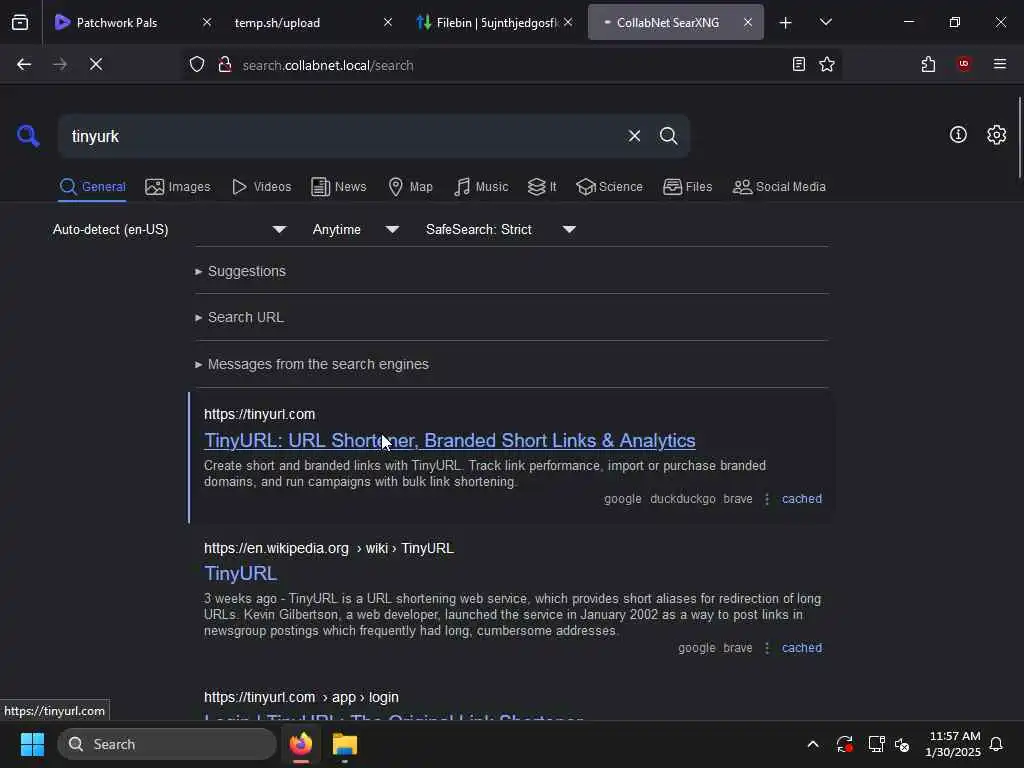Select the Map search category
The height and width of the screenshot is (768, 1024).
click(x=410, y=187)
